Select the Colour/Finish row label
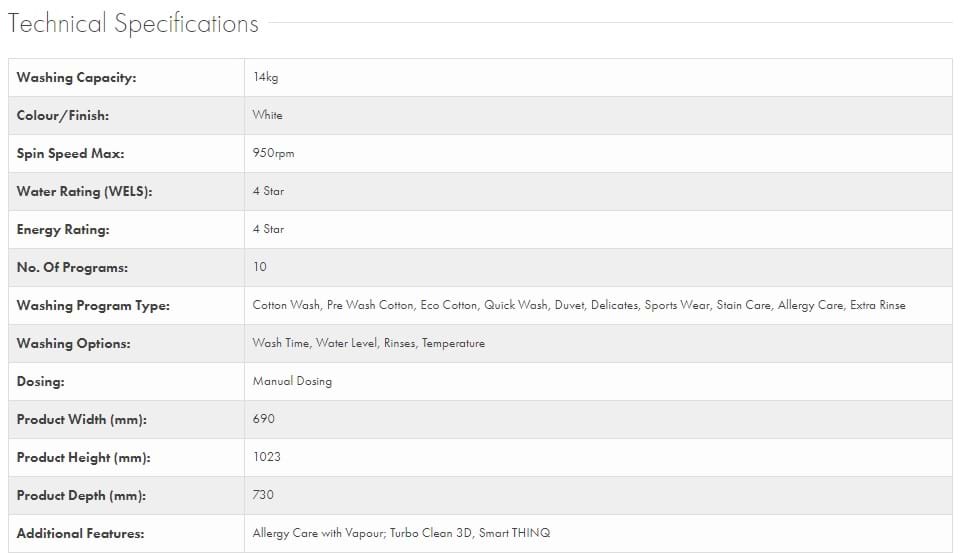Screen dimensions: 965x553 (63, 116)
